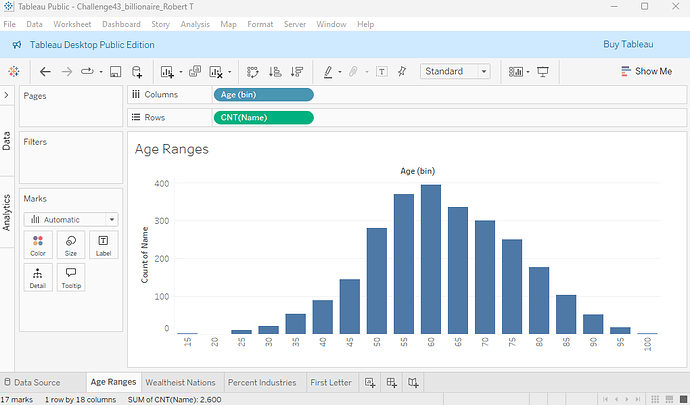Sort bars ascending using toolbar icon

(275, 72)
